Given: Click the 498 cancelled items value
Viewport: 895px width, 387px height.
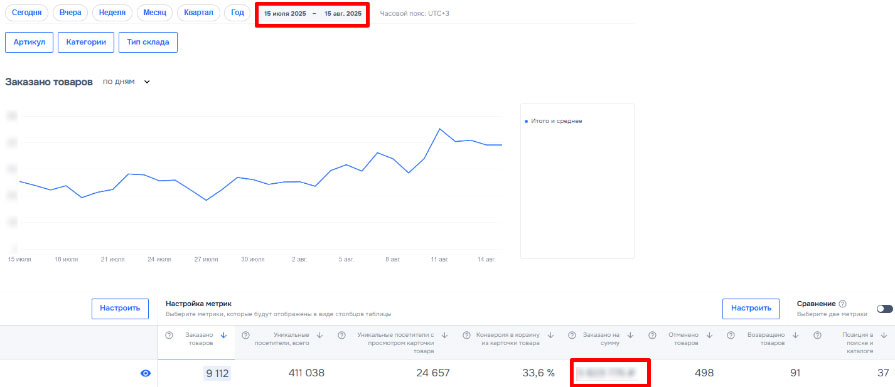Looking at the screenshot, I should pyautogui.click(x=704, y=373).
